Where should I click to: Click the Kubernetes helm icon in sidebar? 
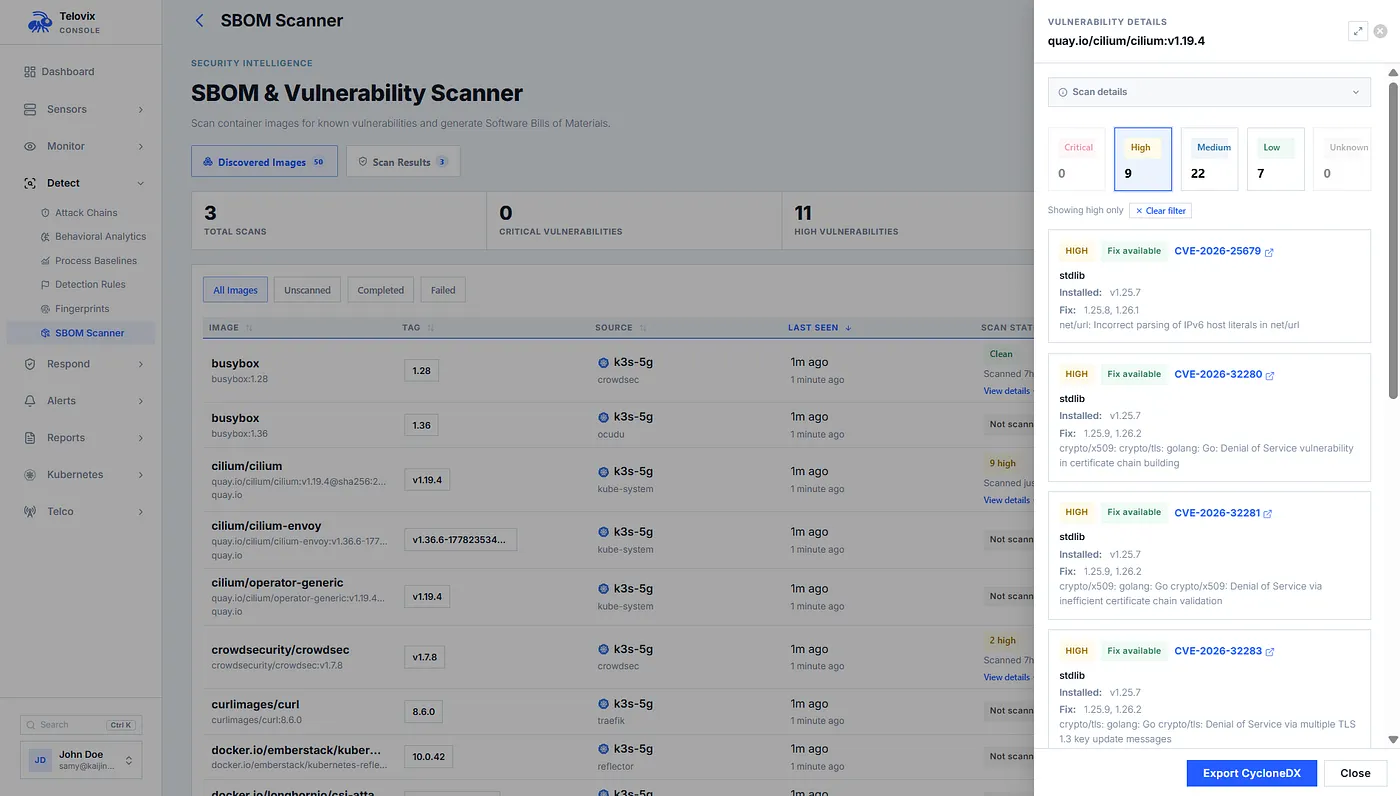(x=30, y=475)
